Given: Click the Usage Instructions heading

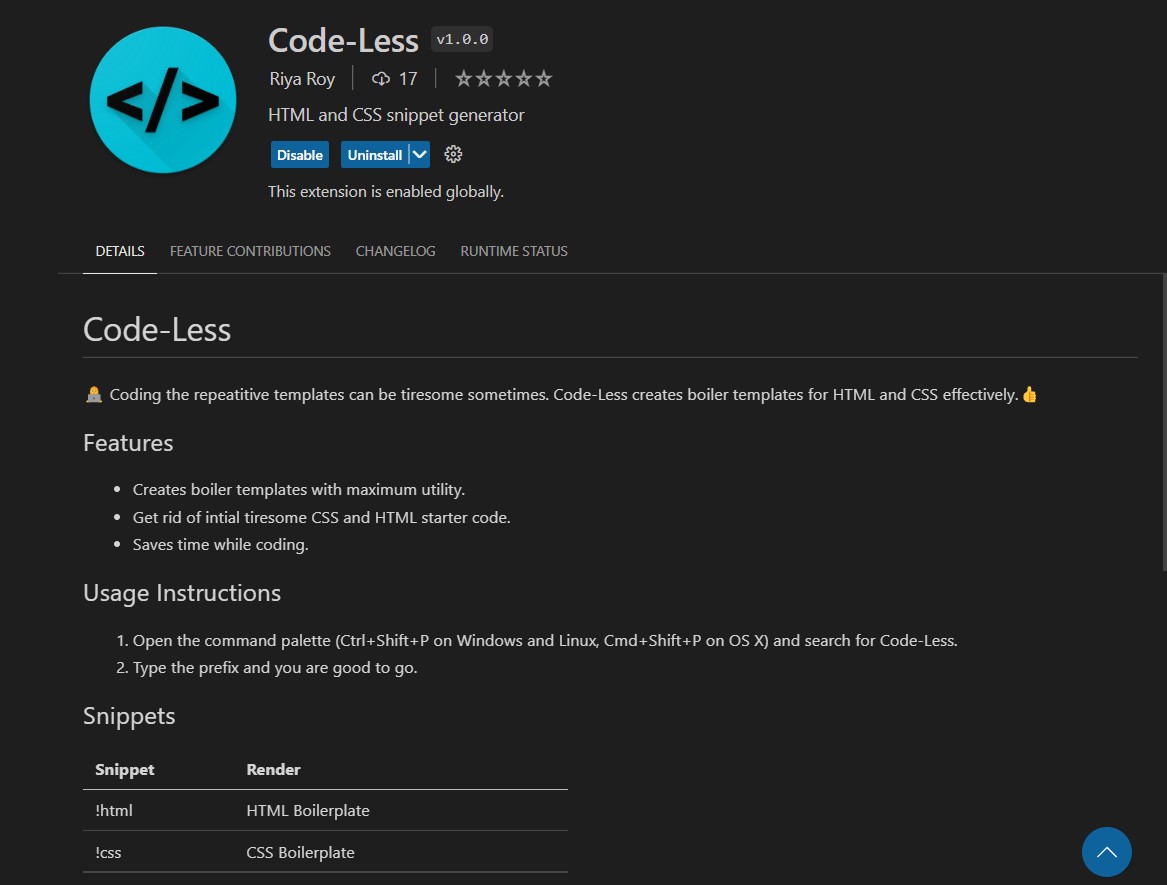Looking at the screenshot, I should coord(182,593).
